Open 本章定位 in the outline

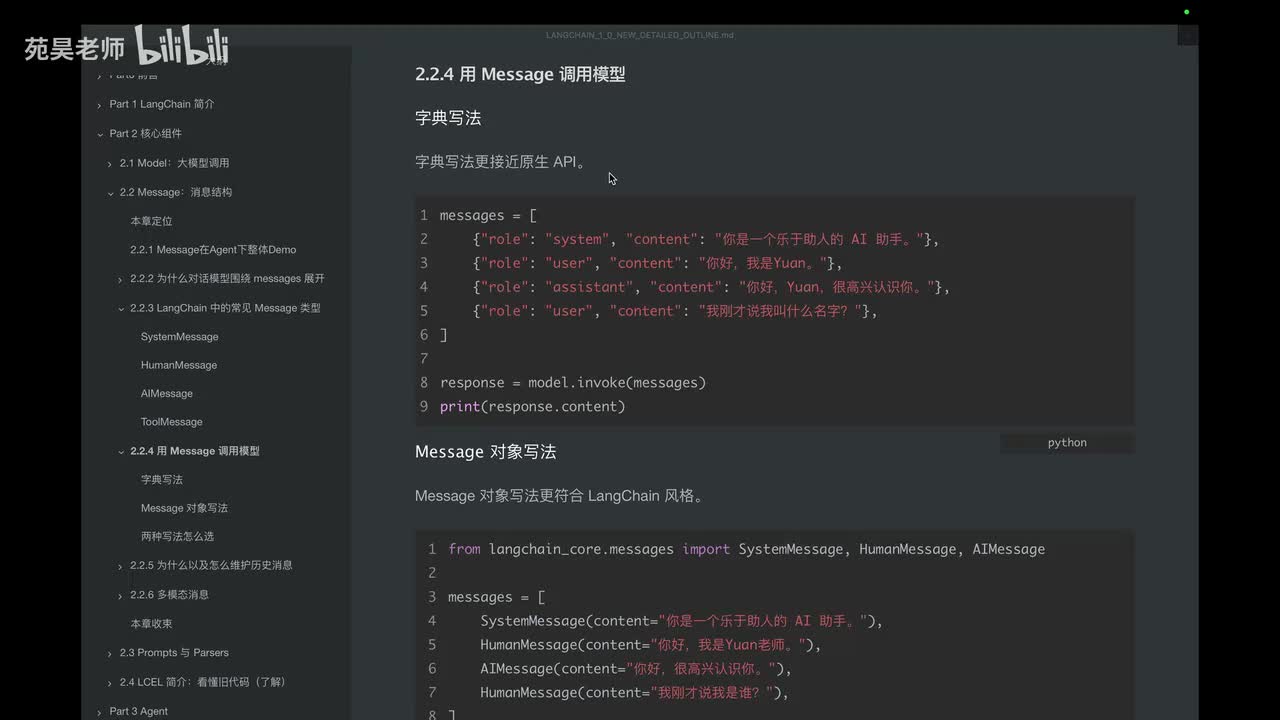pos(152,220)
